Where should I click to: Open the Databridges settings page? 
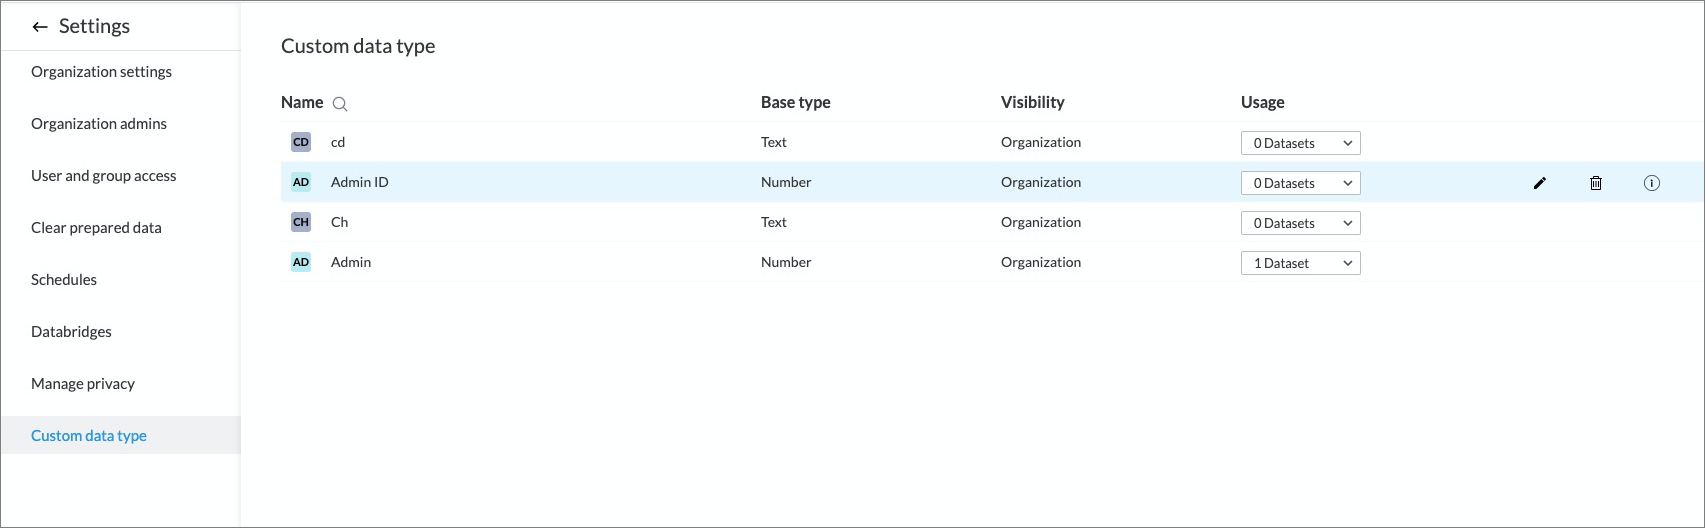(71, 332)
